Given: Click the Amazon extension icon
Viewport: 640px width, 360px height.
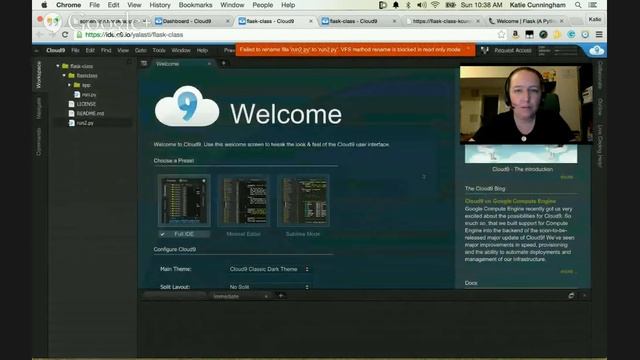Looking at the screenshot, I should (516, 35).
